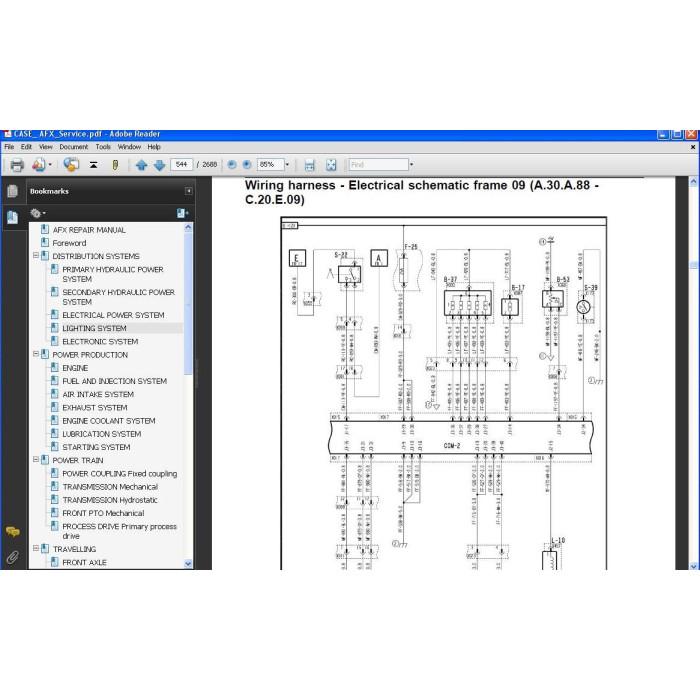This screenshot has height=700, width=700.
Task: Click bookmark icon beside ENGINE
Action: (x=54, y=367)
